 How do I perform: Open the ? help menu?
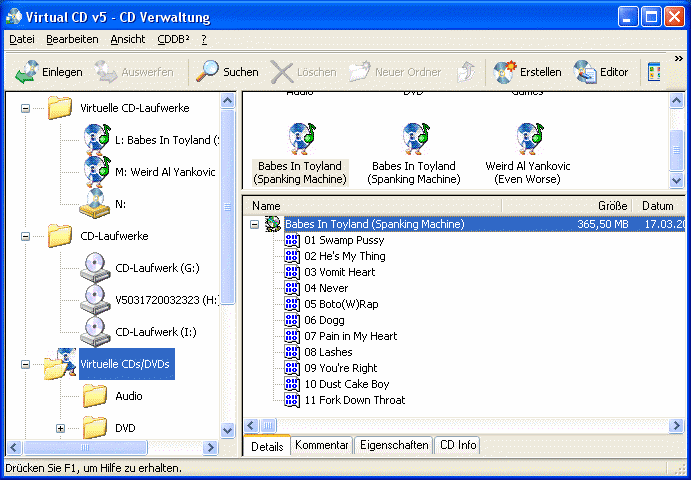tap(204, 39)
